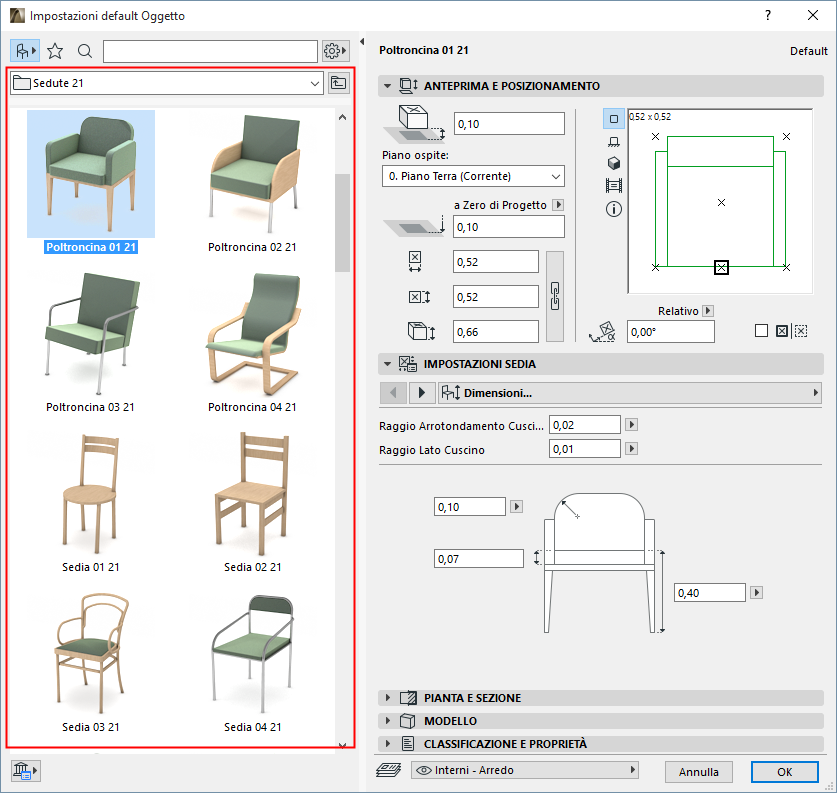Click the folder up-level icon

339,83
